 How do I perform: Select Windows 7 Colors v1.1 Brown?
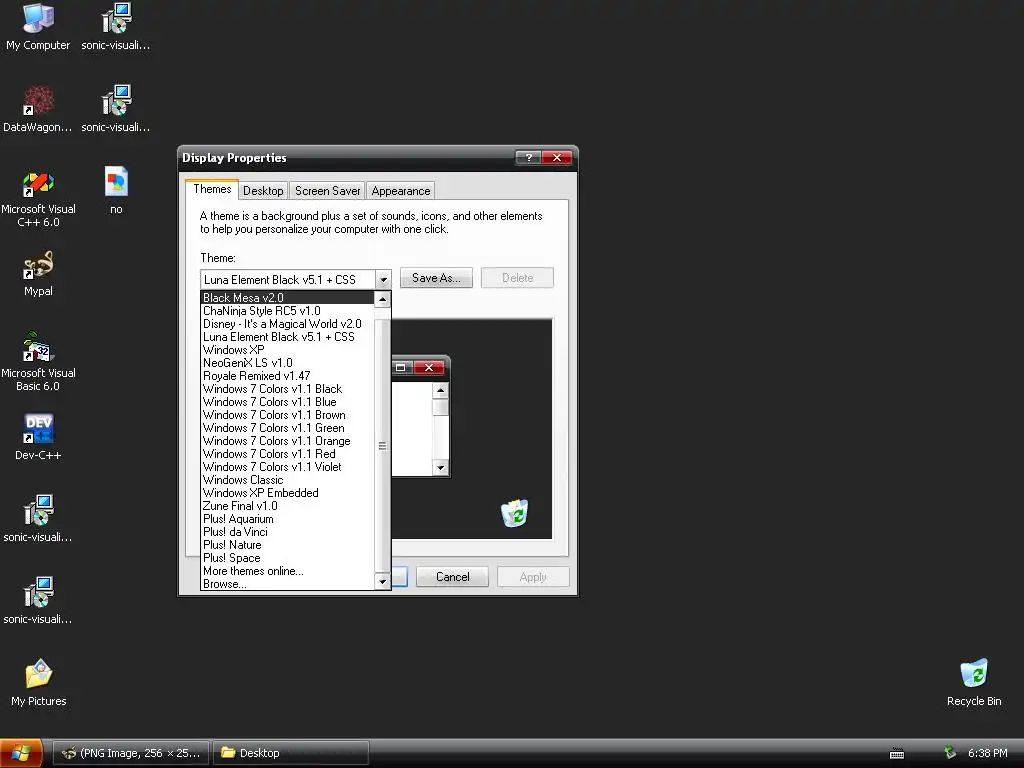[287, 415]
